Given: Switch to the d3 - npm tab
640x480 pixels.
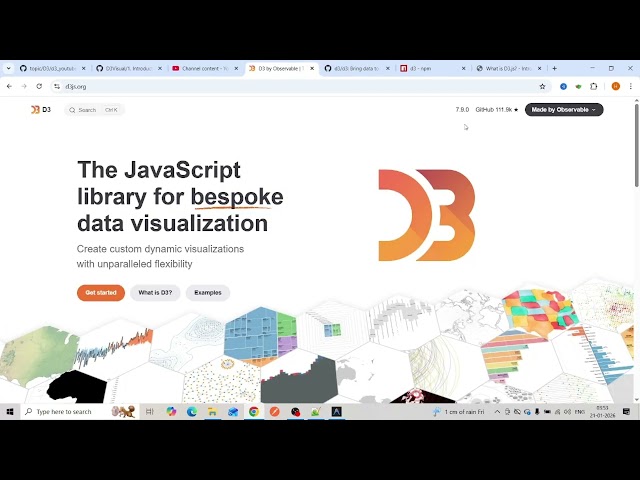Looking at the screenshot, I should [x=433, y=68].
